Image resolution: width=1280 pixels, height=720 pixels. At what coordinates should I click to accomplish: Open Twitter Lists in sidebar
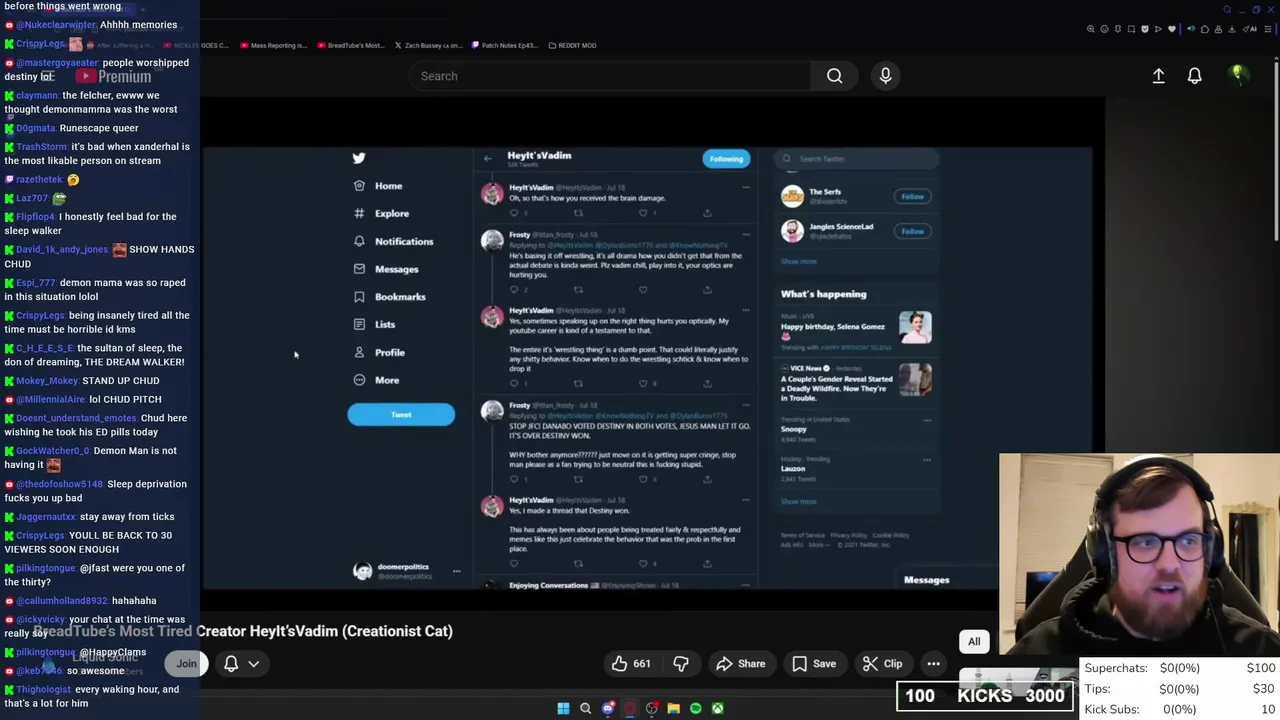click(x=374, y=324)
